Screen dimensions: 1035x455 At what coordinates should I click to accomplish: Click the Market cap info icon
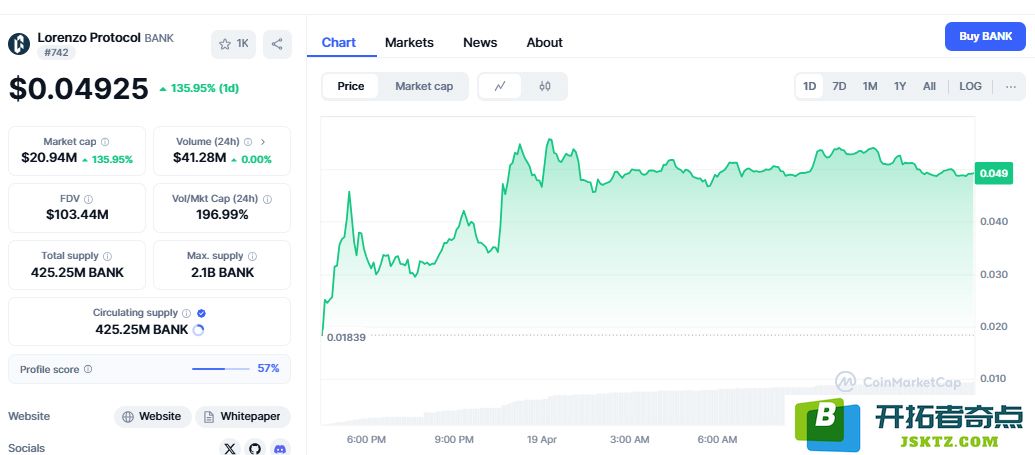pyautogui.click(x=105, y=142)
